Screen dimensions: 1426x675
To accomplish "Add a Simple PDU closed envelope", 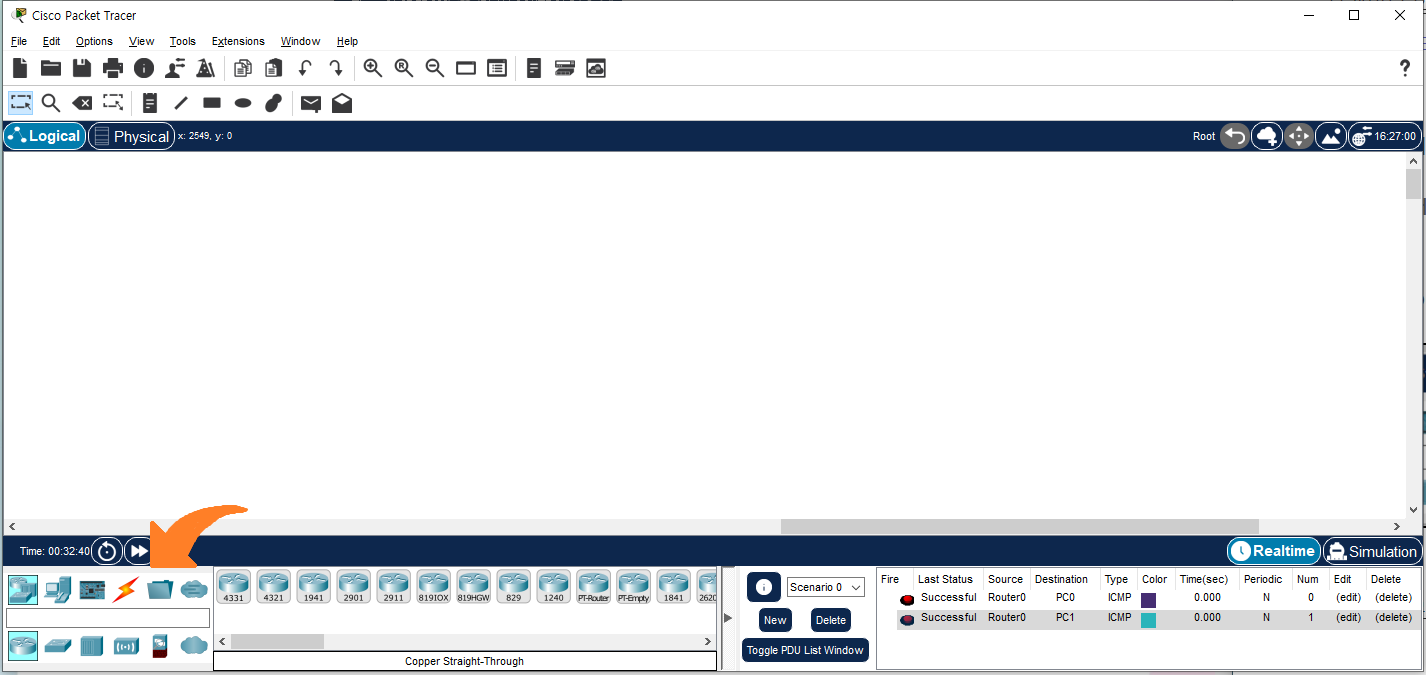I will click(x=311, y=103).
